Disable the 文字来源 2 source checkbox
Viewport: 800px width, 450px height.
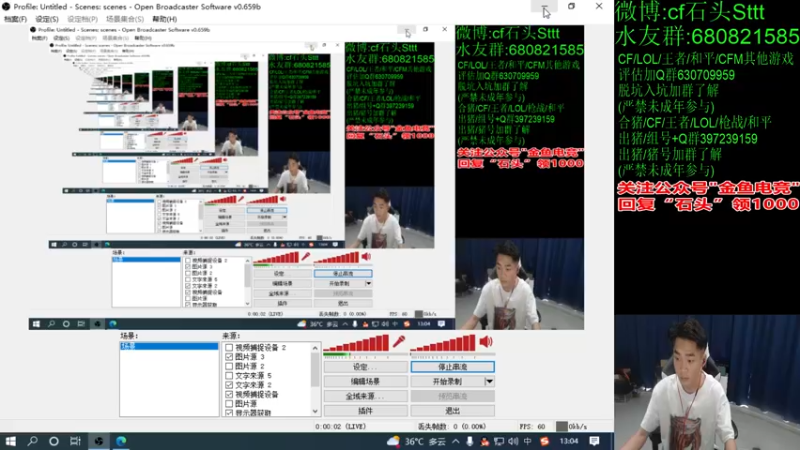229,385
